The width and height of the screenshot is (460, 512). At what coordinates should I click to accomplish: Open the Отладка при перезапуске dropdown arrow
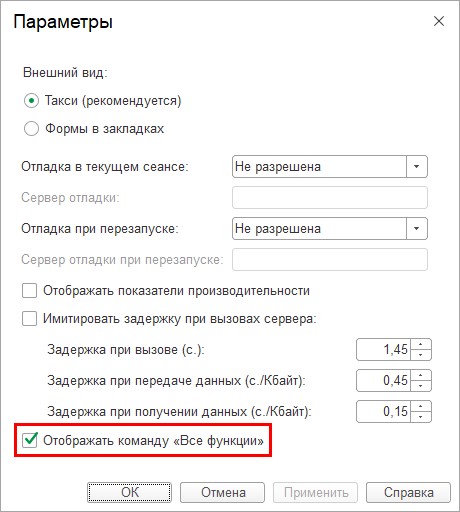[417, 228]
